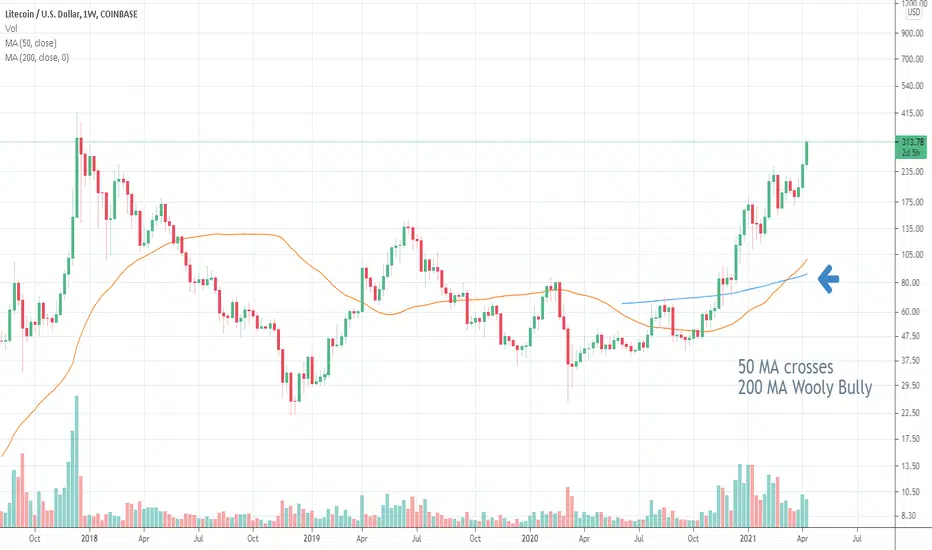Screen dimensions: 932x550
Task: Select the MA (200, close, 0) indicator legend
Action: 37,58
